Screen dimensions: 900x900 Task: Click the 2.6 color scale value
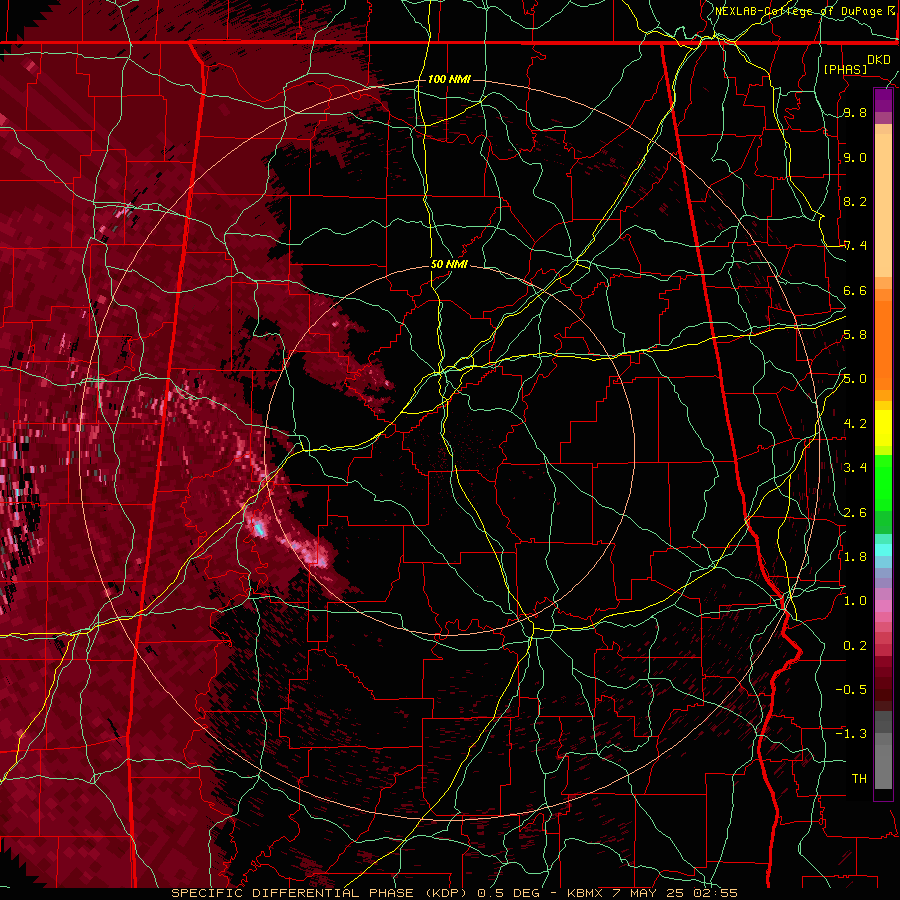[855, 512]
